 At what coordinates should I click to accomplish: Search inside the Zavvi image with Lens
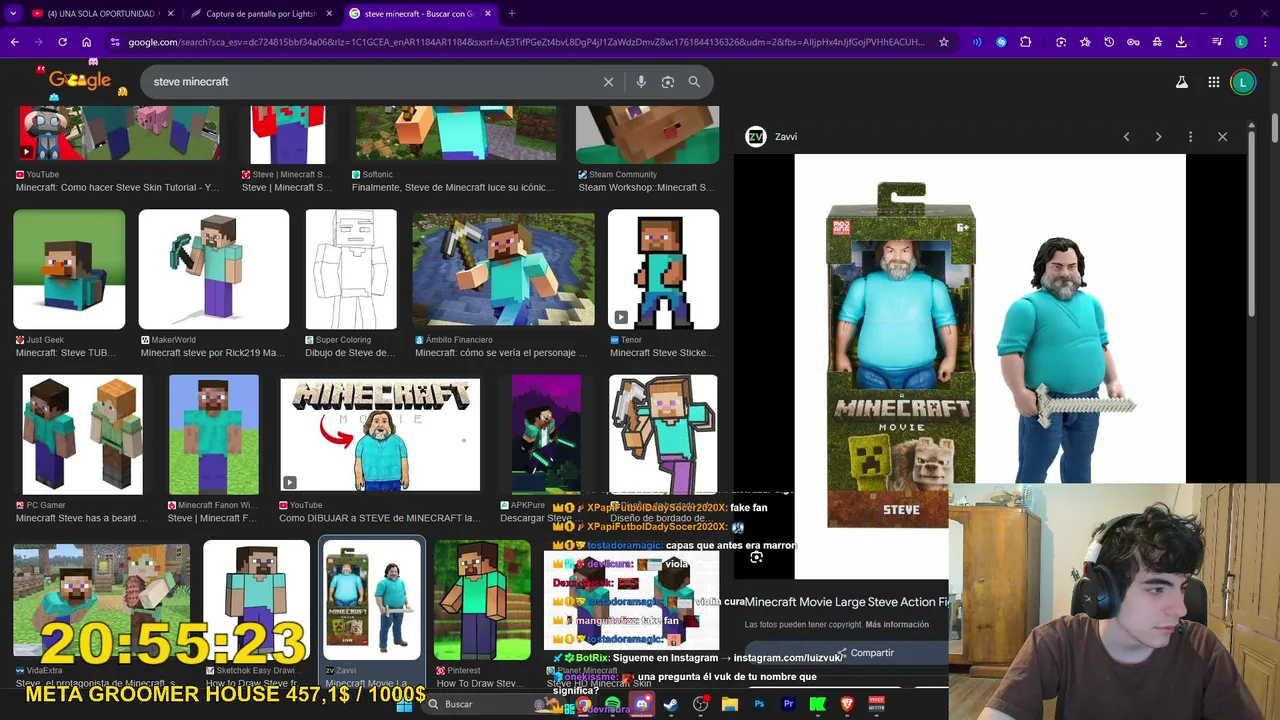[756, 558]
